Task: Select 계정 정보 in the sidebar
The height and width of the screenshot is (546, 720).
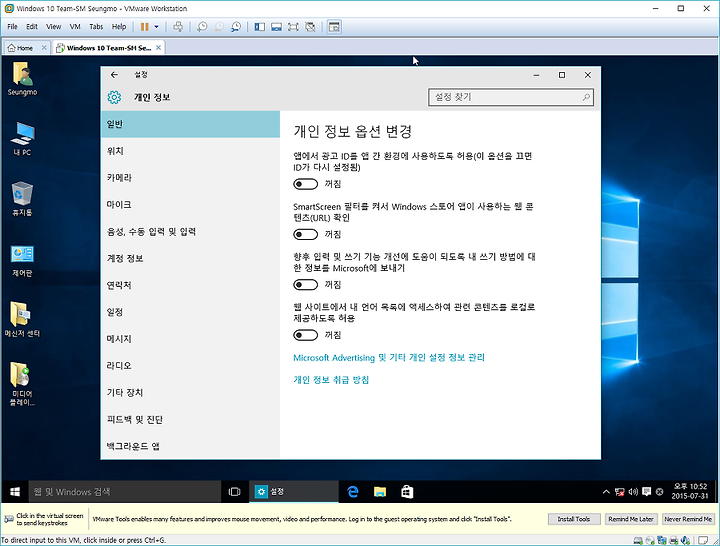Action: [x=190, y=258]
